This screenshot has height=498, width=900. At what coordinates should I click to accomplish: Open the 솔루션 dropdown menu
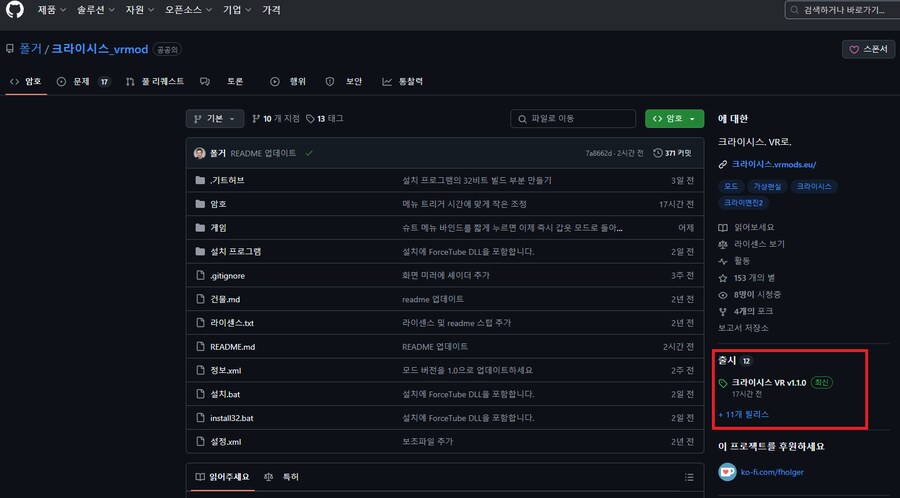click(x=96, y=10)
